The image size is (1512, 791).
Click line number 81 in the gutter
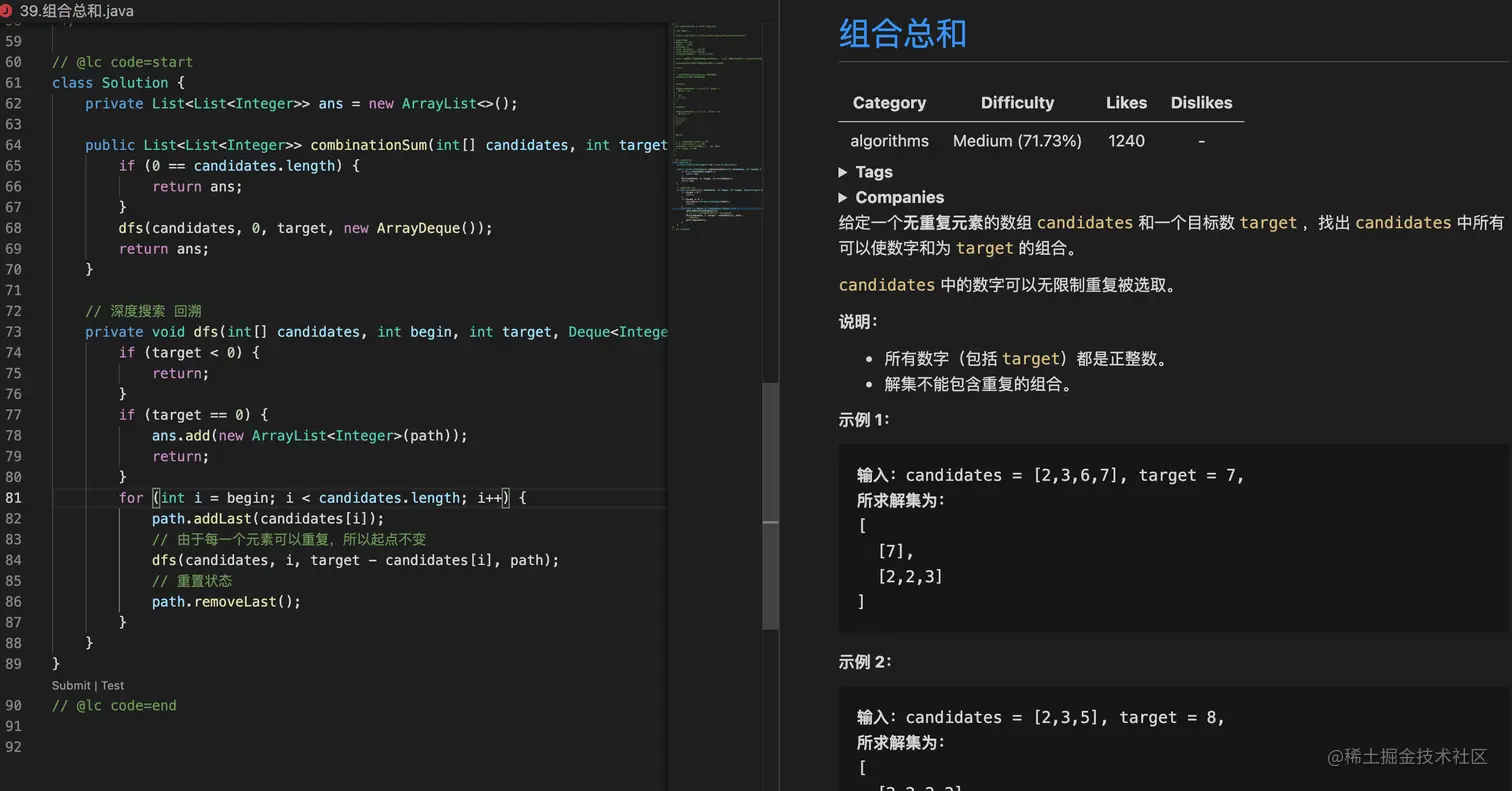click(x=13, y=497)
